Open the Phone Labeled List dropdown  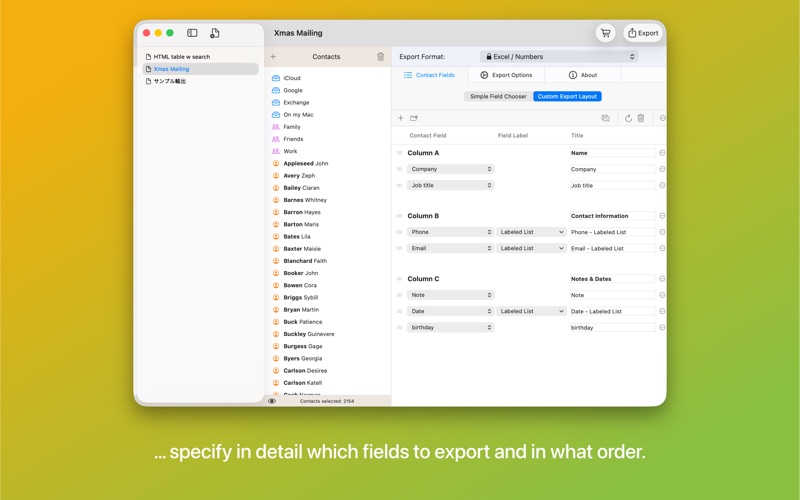point(531,232)
